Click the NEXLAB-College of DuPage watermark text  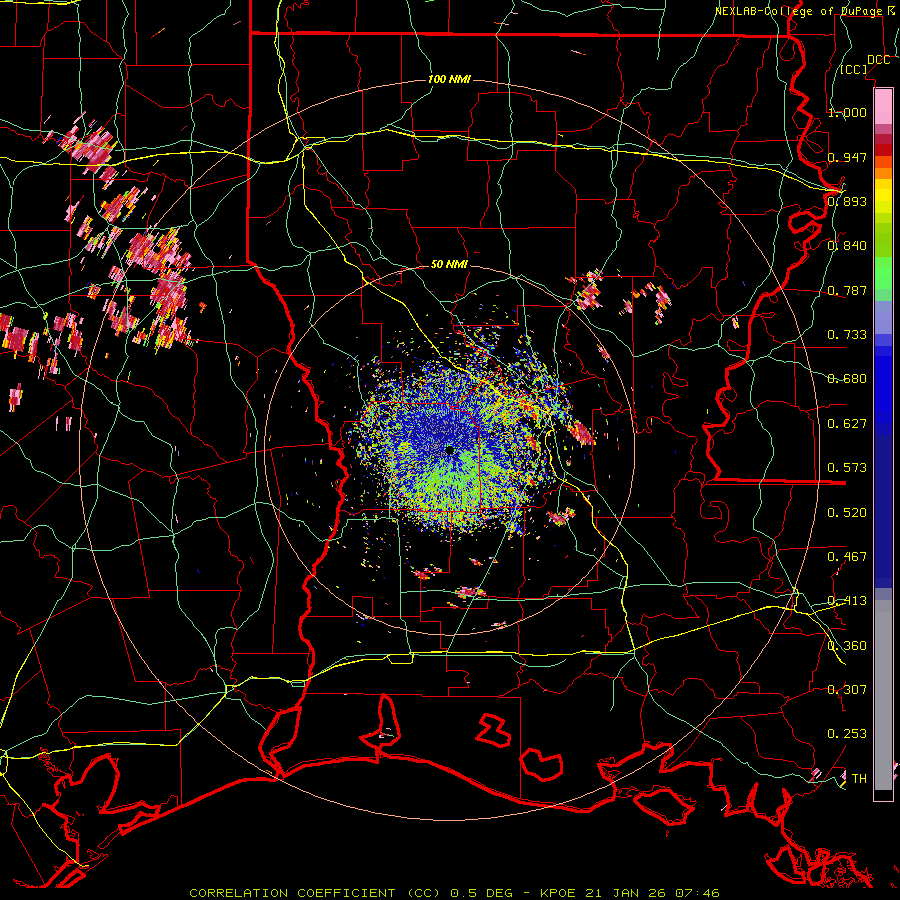798,11
